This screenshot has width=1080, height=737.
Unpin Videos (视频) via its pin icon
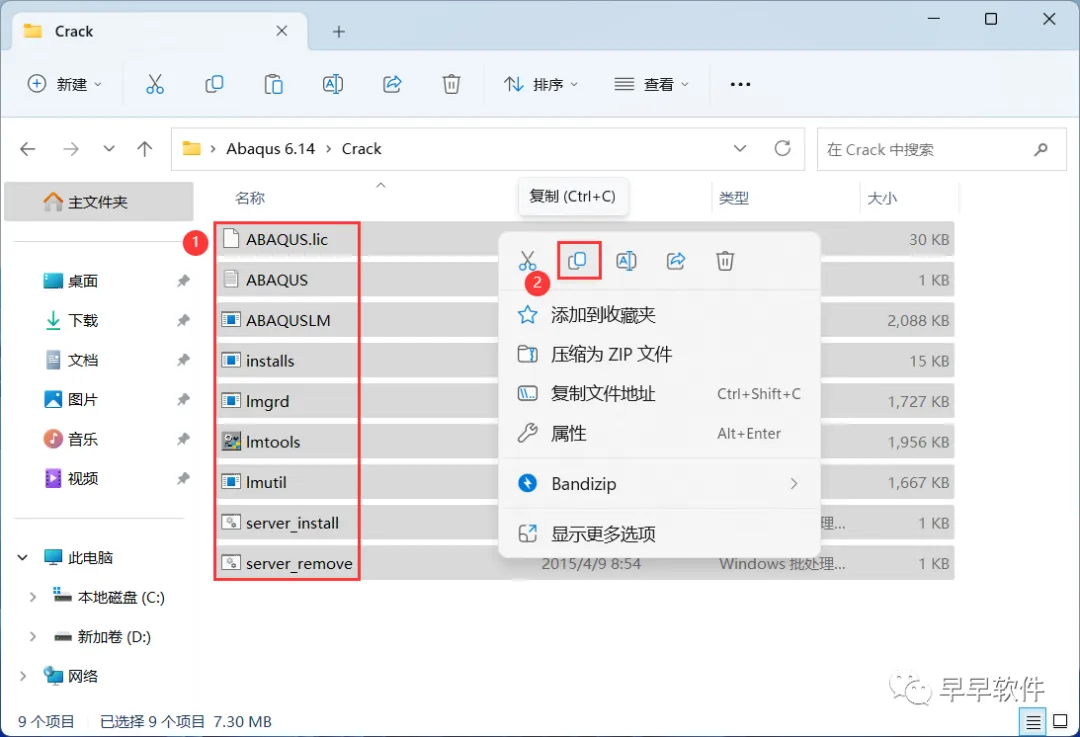coord(183,478)
